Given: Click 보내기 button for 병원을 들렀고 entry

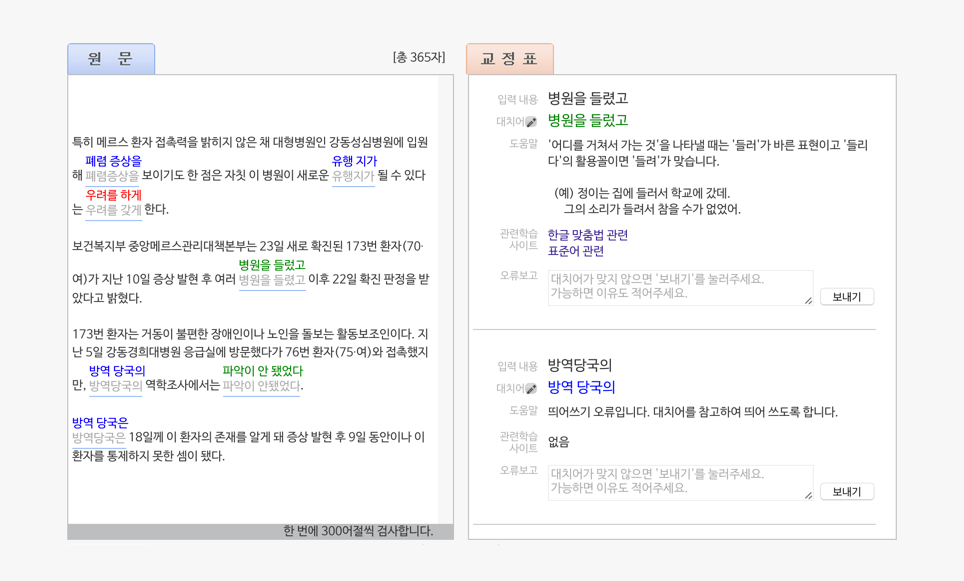Looking at the screenshot, I should pyautogui.click(x=847, y=297).
